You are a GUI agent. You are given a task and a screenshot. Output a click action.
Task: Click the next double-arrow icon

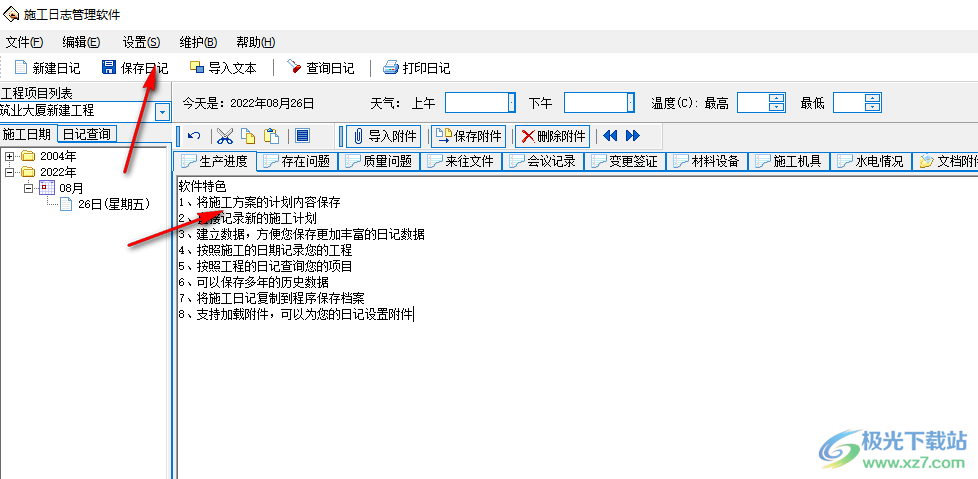coord(632,136)
